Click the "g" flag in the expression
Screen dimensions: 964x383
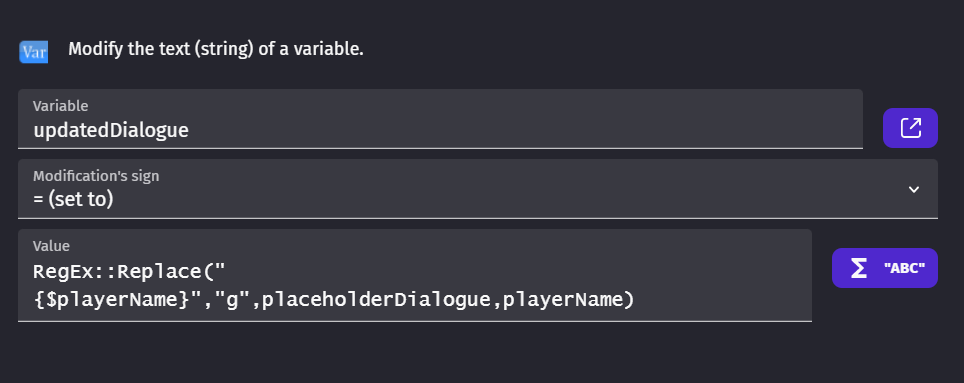pos(232,300)
